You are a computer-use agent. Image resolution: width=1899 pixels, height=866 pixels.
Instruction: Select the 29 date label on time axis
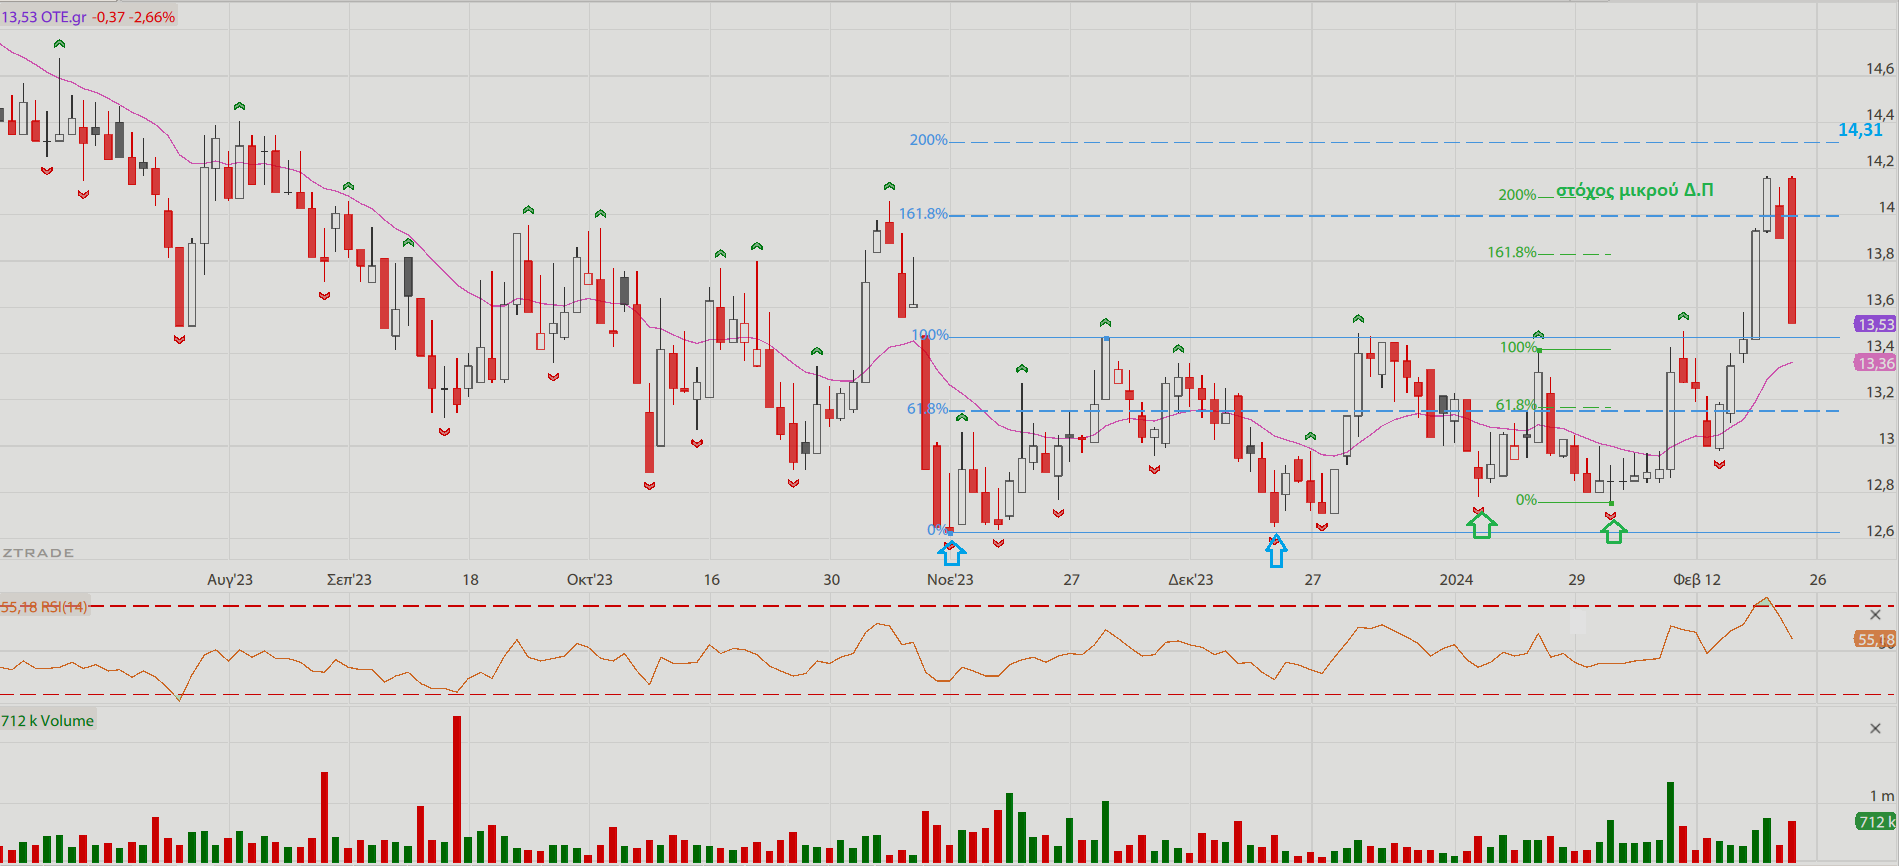coord(1576,580)
